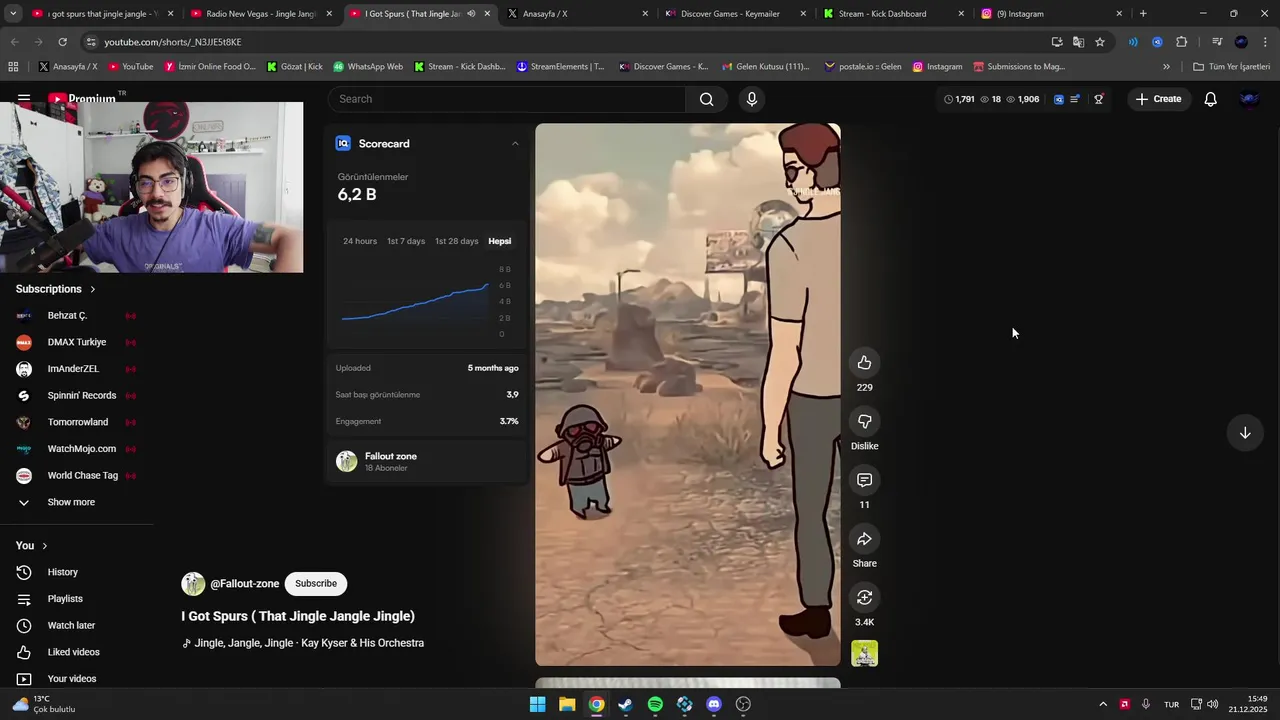The height and width of the screenshot is (720, 1280).
Task: Open the comments with 11 replies
Action: click(x=864, y=480)
